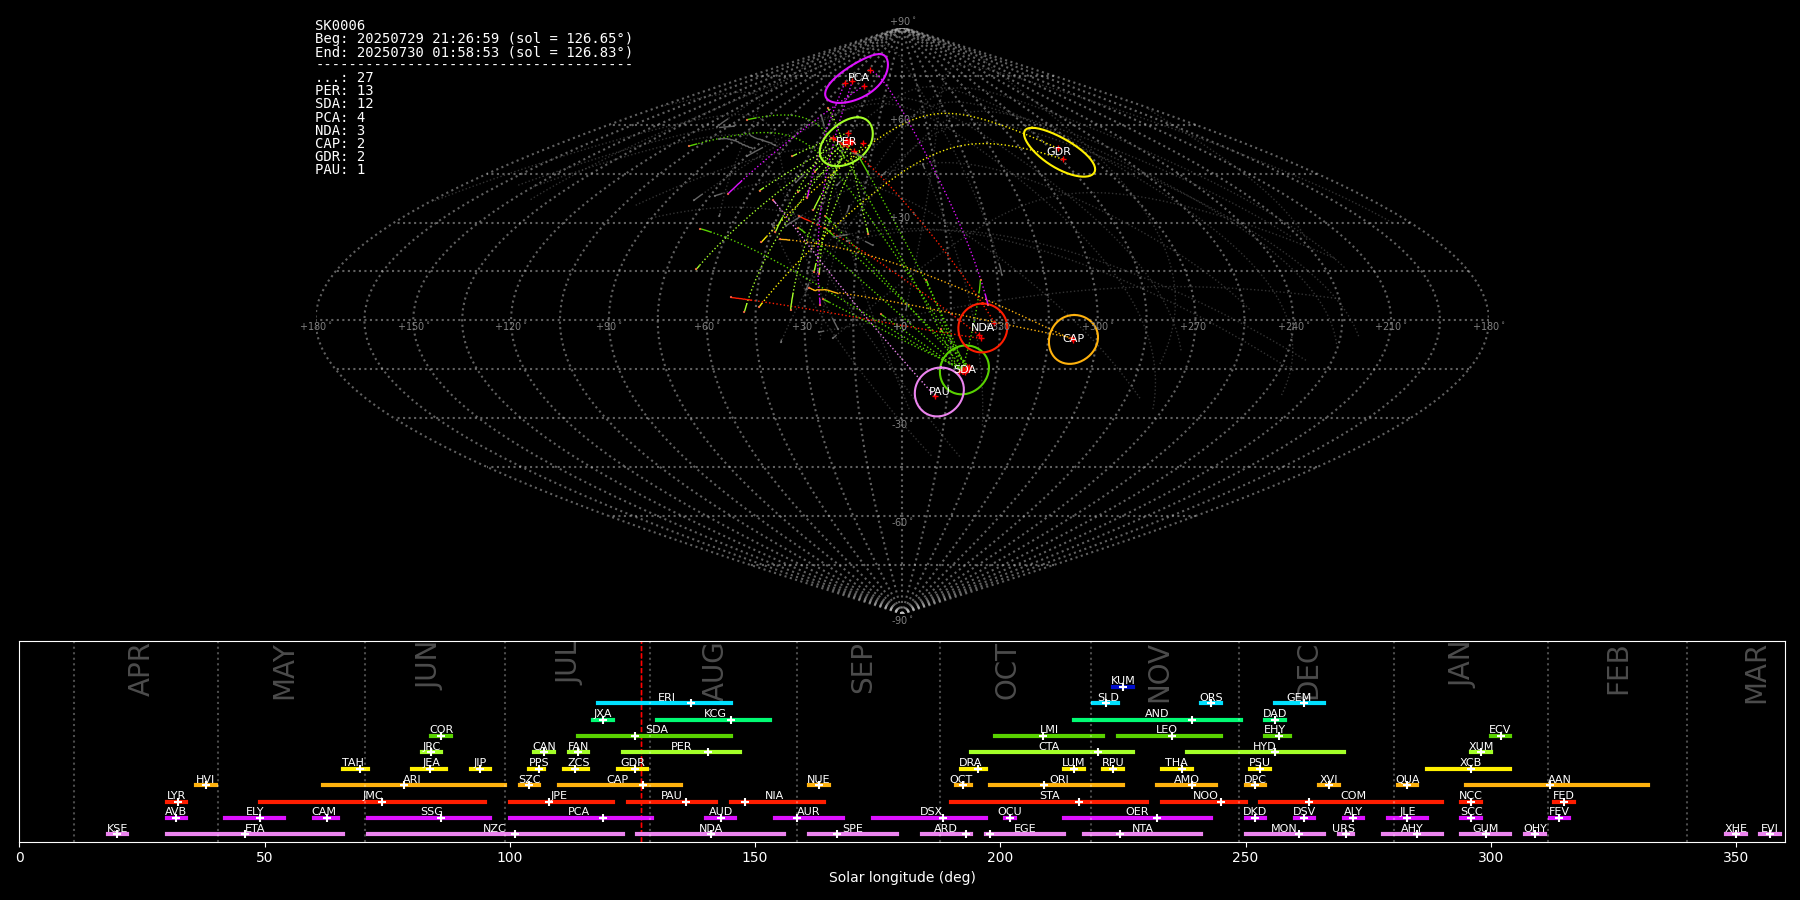Click the yellow GDR radiant ellipse on sky map
Screen dimensions: 1800x900
point(1059,152)
